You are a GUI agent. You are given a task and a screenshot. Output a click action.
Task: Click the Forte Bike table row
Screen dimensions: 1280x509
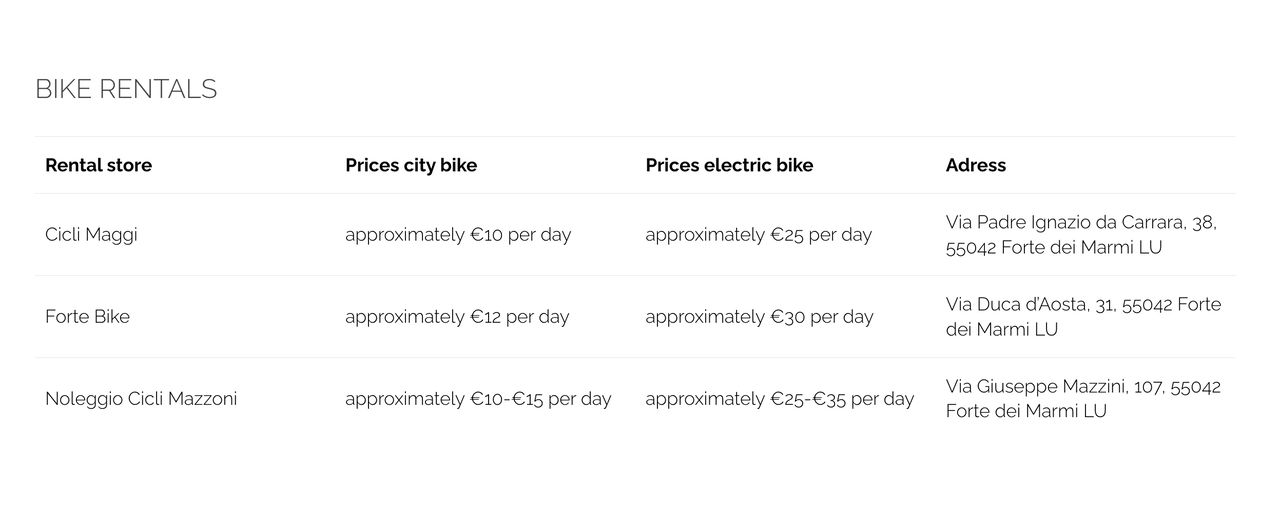635,317
